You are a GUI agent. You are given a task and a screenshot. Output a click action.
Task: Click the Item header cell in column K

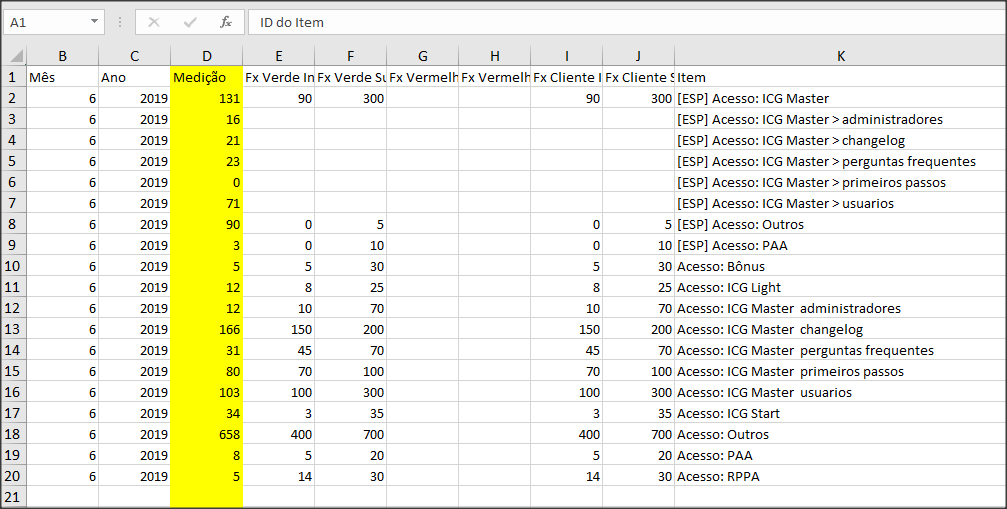click(840, 77)
